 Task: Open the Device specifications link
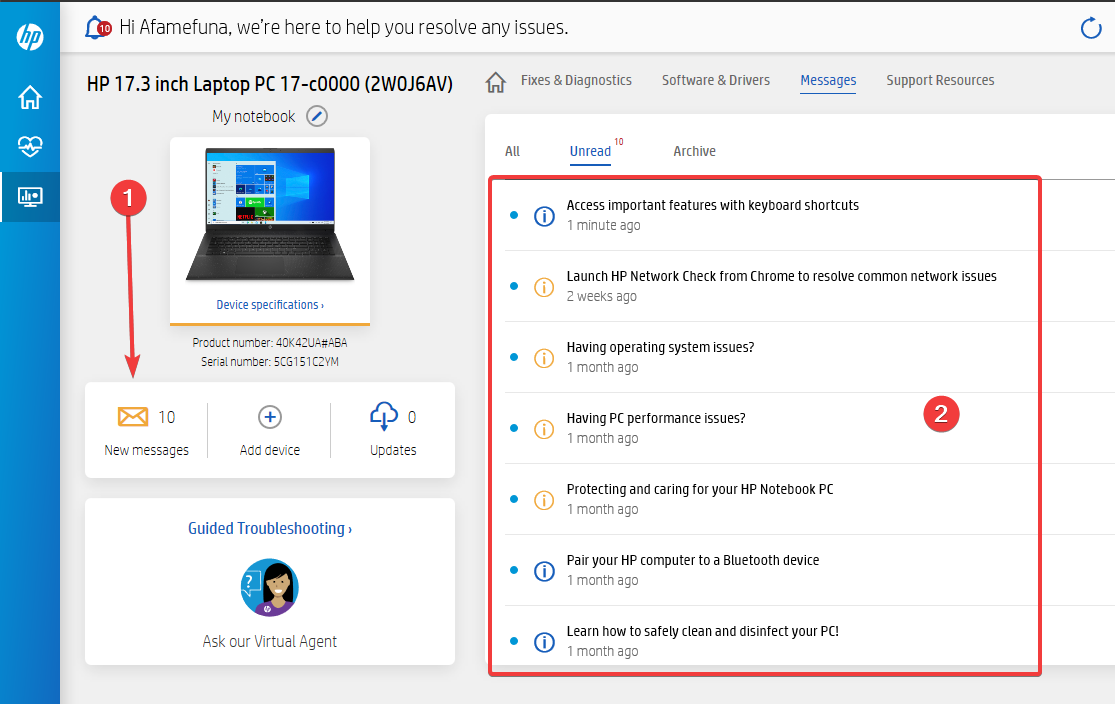[x=270, y=304]
